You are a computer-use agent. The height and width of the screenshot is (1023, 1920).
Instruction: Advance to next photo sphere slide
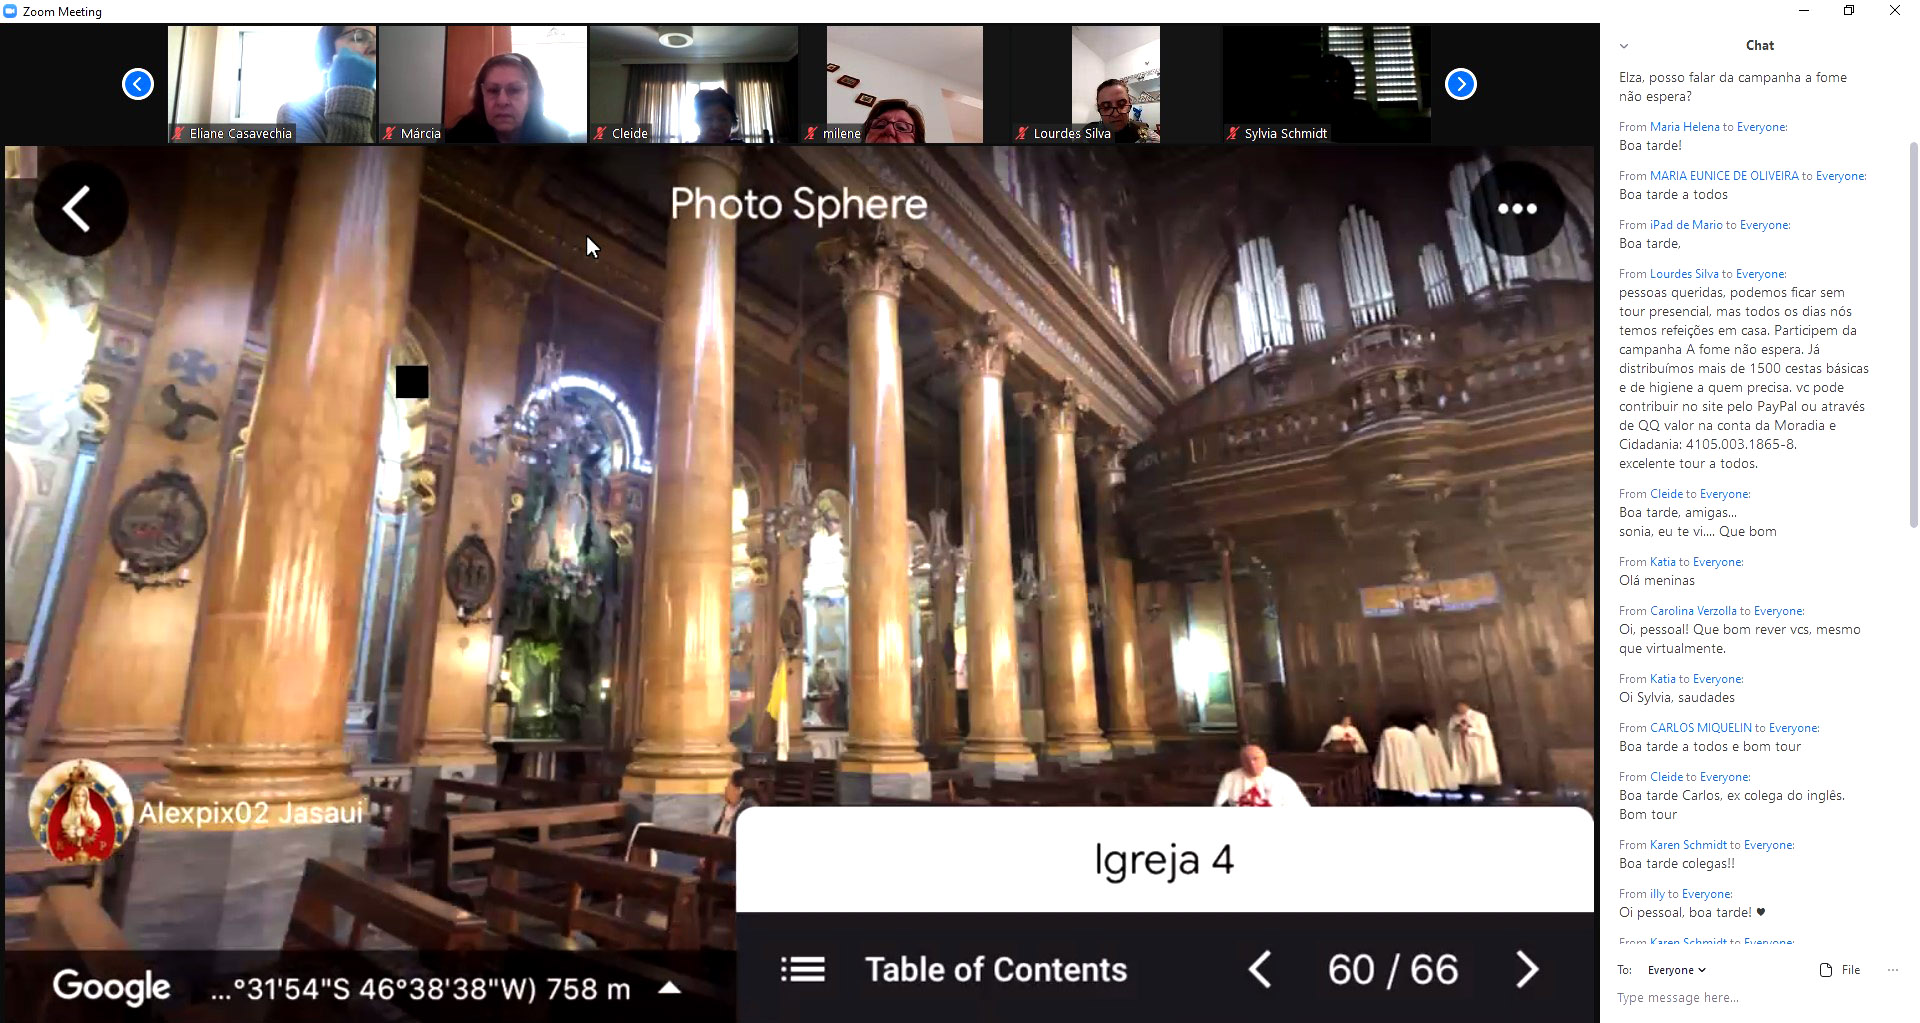point(1526,969)
